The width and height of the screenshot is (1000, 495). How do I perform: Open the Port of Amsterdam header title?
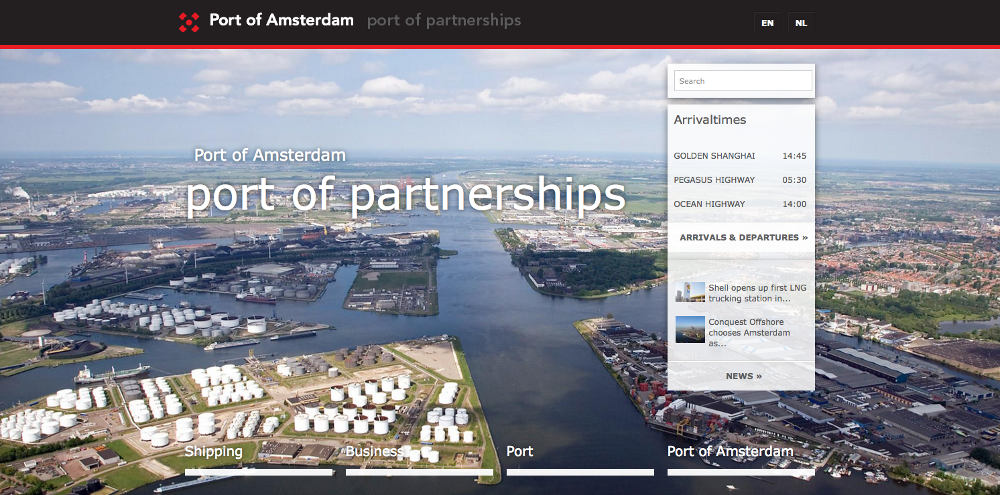click(281, 20)
